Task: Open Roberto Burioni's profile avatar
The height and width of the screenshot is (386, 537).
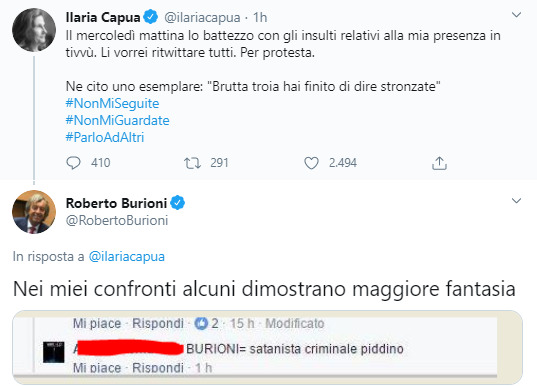Action: pos(34,212)
